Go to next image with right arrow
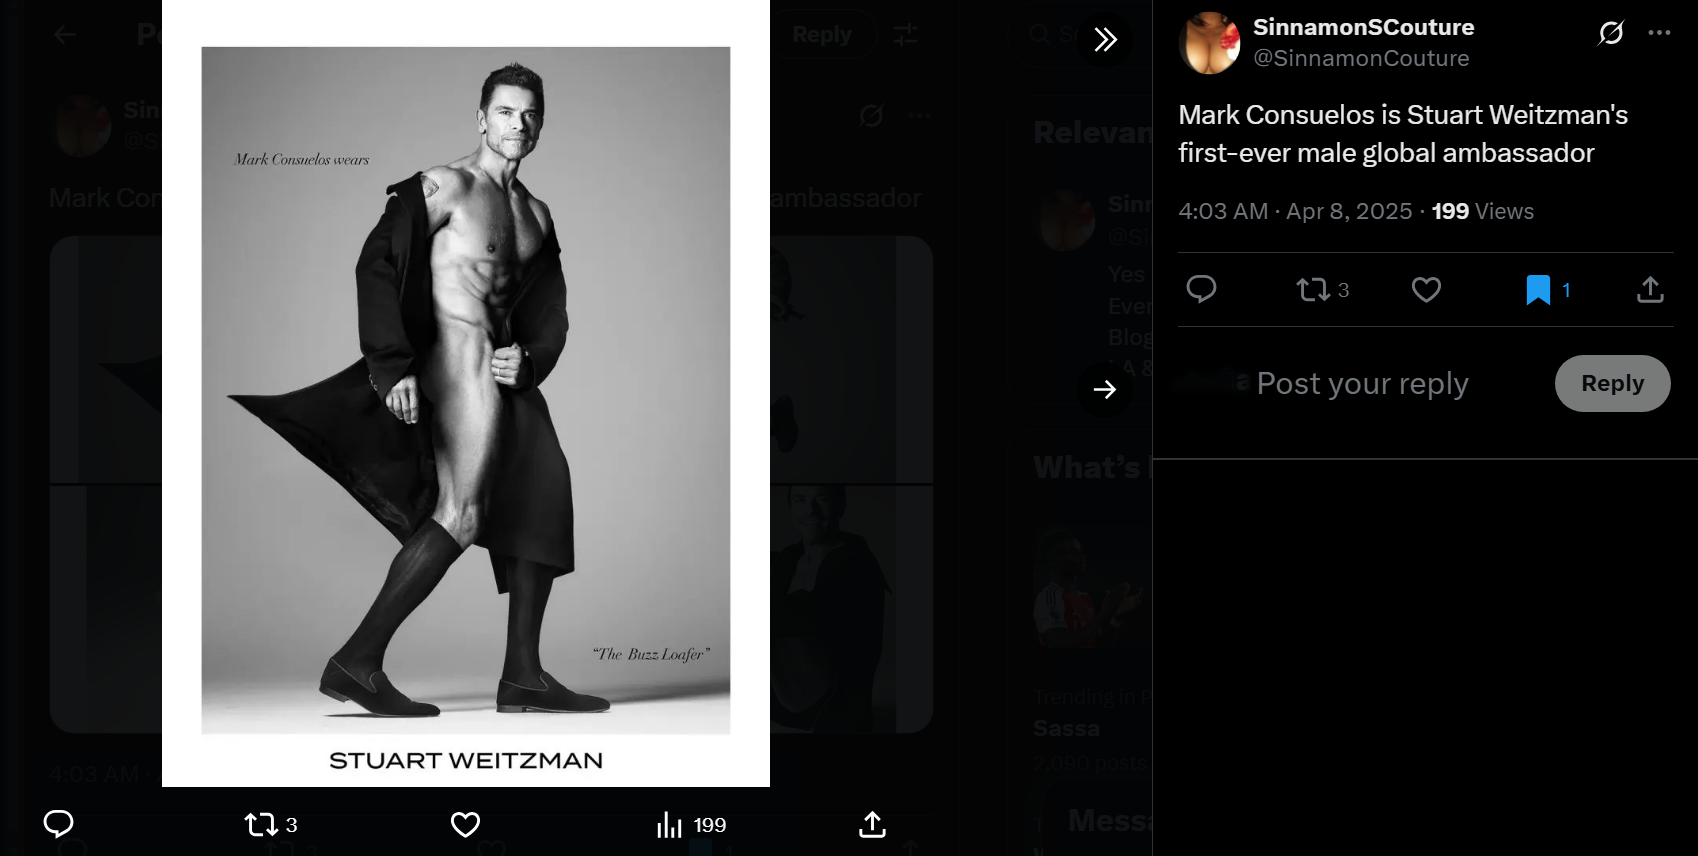Screen dimensions: 1698x856 (x=1105, y=389)
